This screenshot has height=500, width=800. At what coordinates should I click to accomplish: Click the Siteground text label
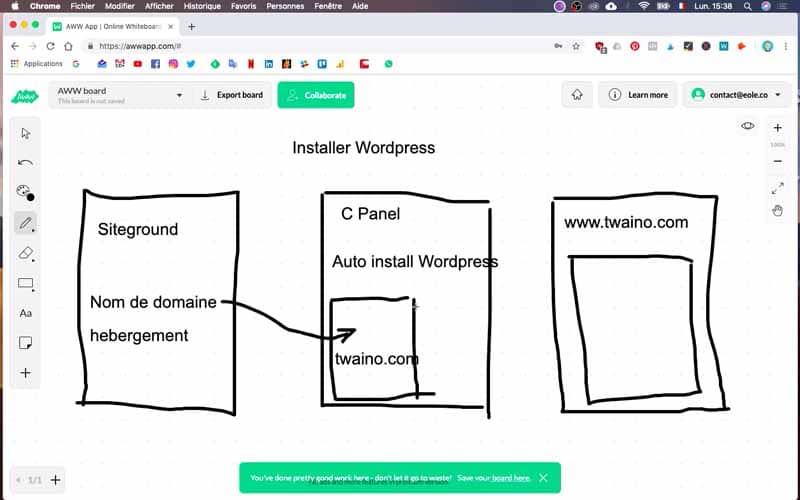click(x=138, y=230)
